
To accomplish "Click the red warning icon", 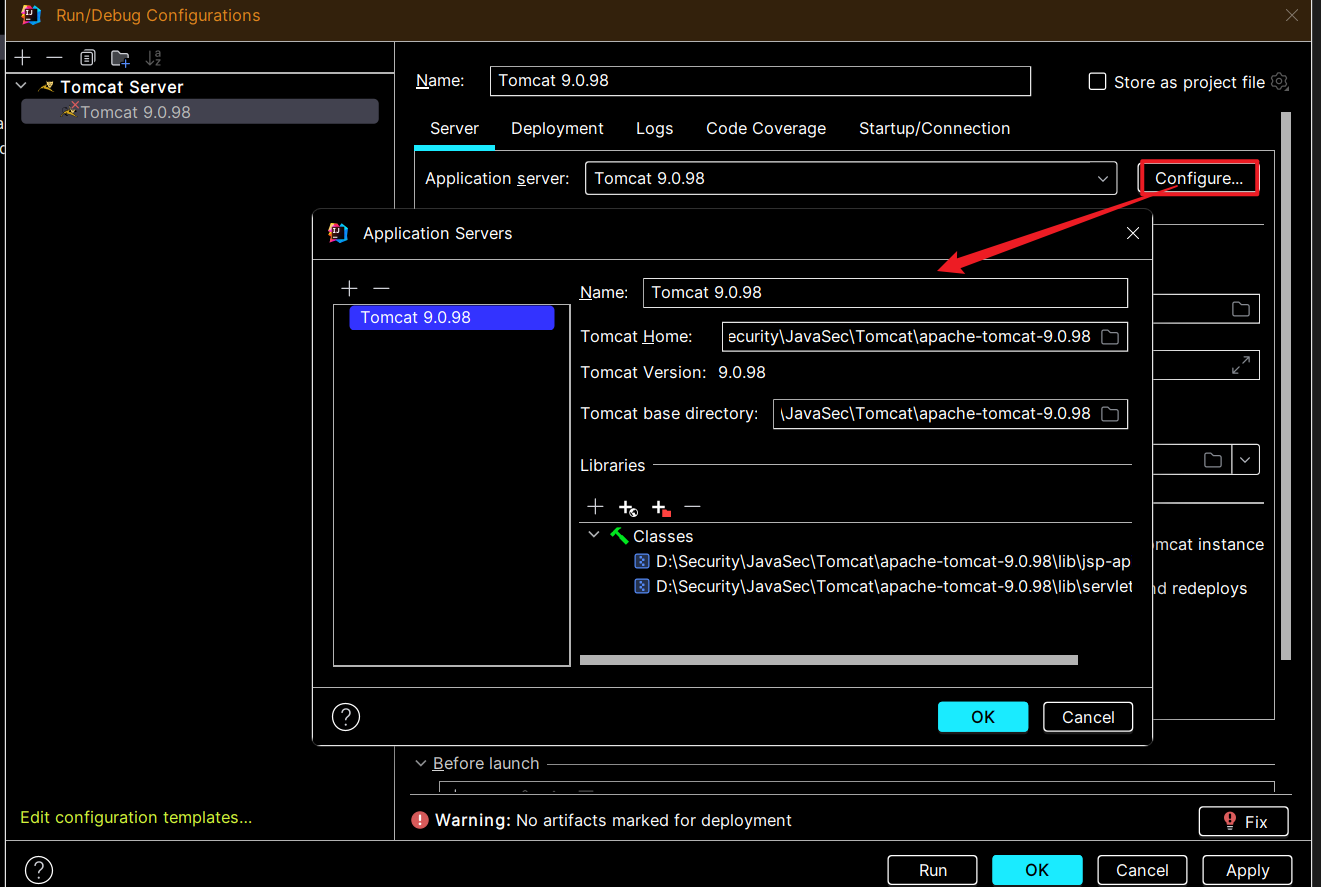I will pos(421,820).
